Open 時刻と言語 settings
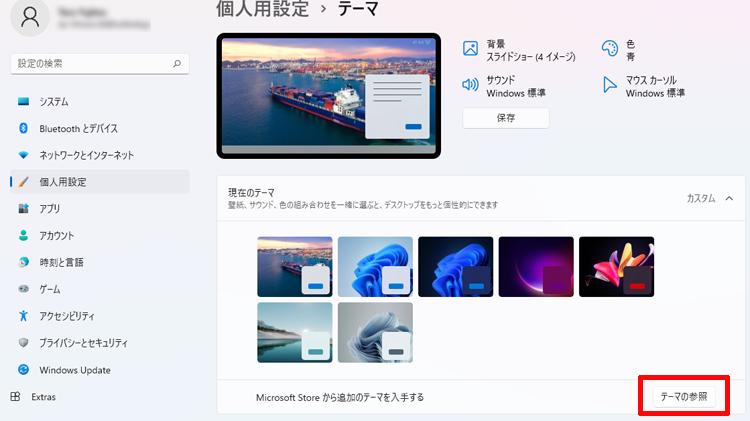Viewport: 750px width, 421px height. 99,262
